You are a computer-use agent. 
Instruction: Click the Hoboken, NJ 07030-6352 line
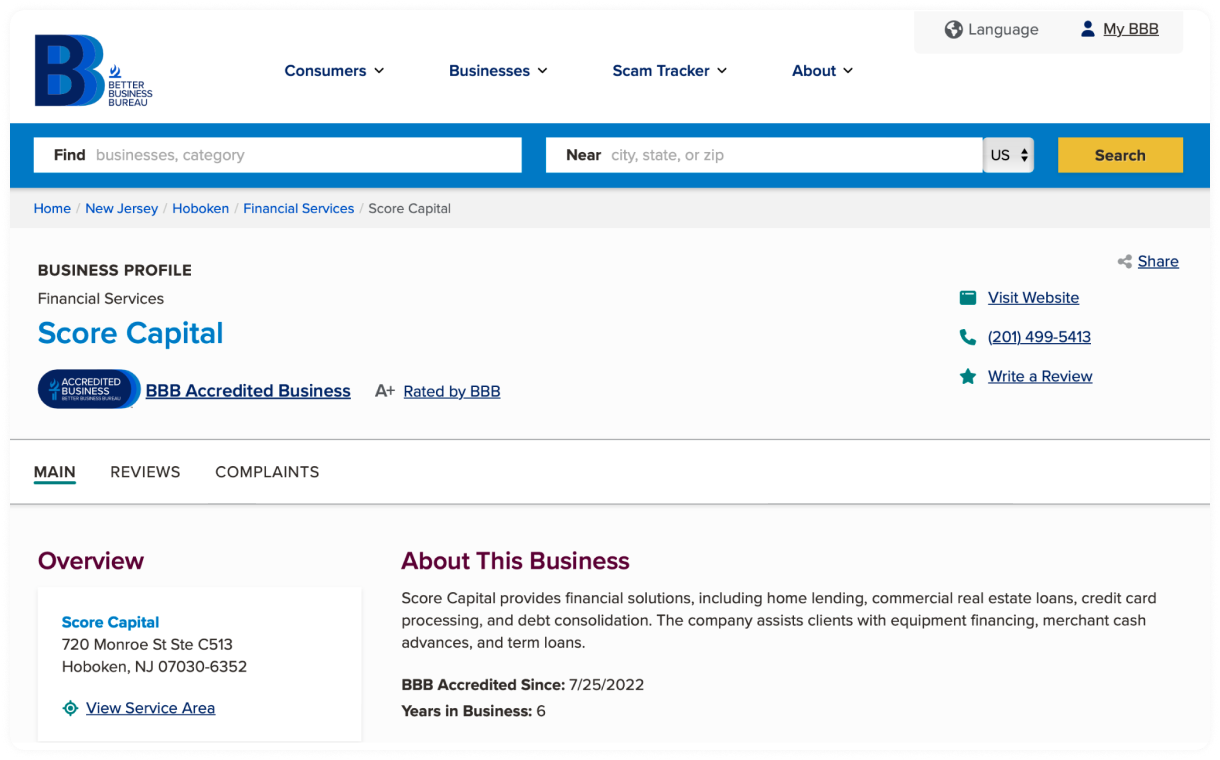154,667
